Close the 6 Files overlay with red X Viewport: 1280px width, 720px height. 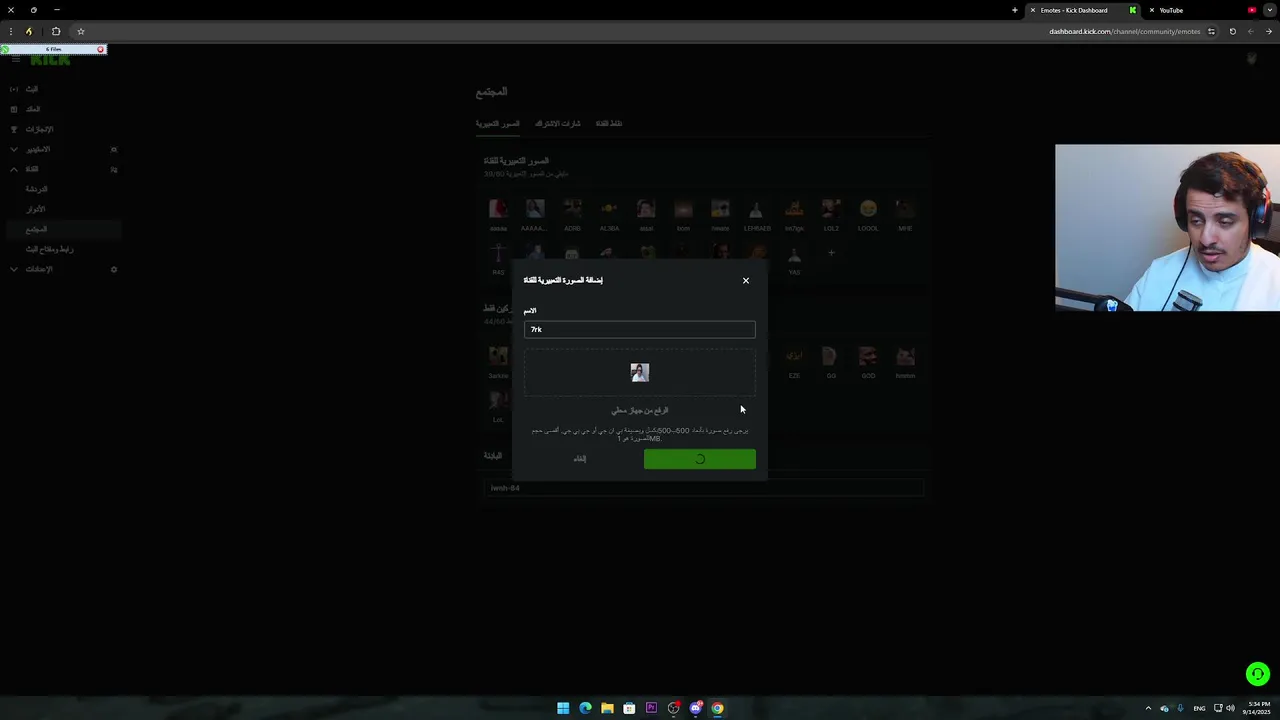[x=100, y=49]
